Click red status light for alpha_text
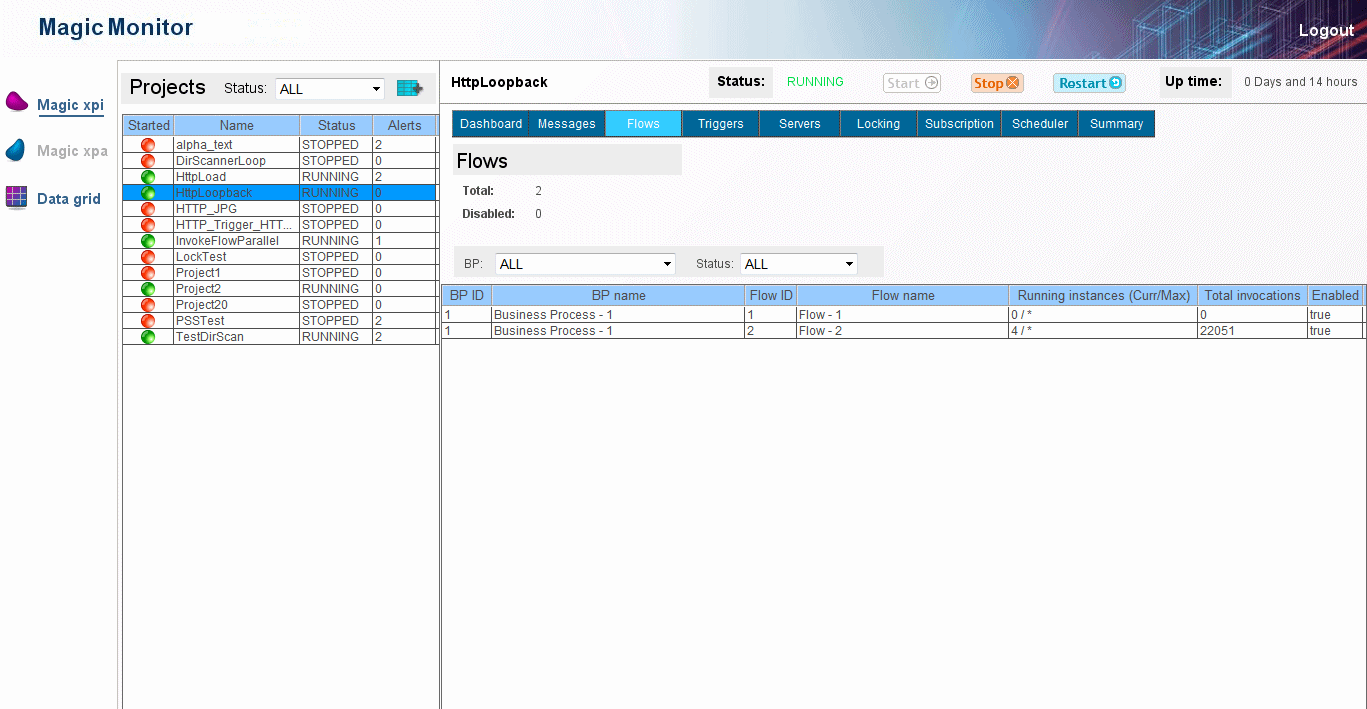Screen dimensions: 1367x709 [148, 145]
